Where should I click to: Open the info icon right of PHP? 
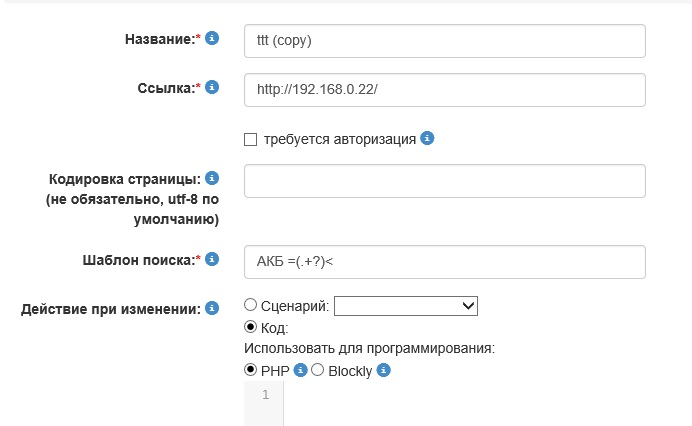pyautogui.click(x=300, y=370)
